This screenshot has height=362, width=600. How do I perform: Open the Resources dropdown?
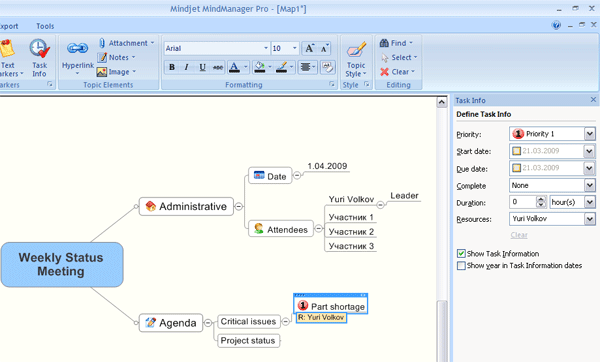click(590, 219)
